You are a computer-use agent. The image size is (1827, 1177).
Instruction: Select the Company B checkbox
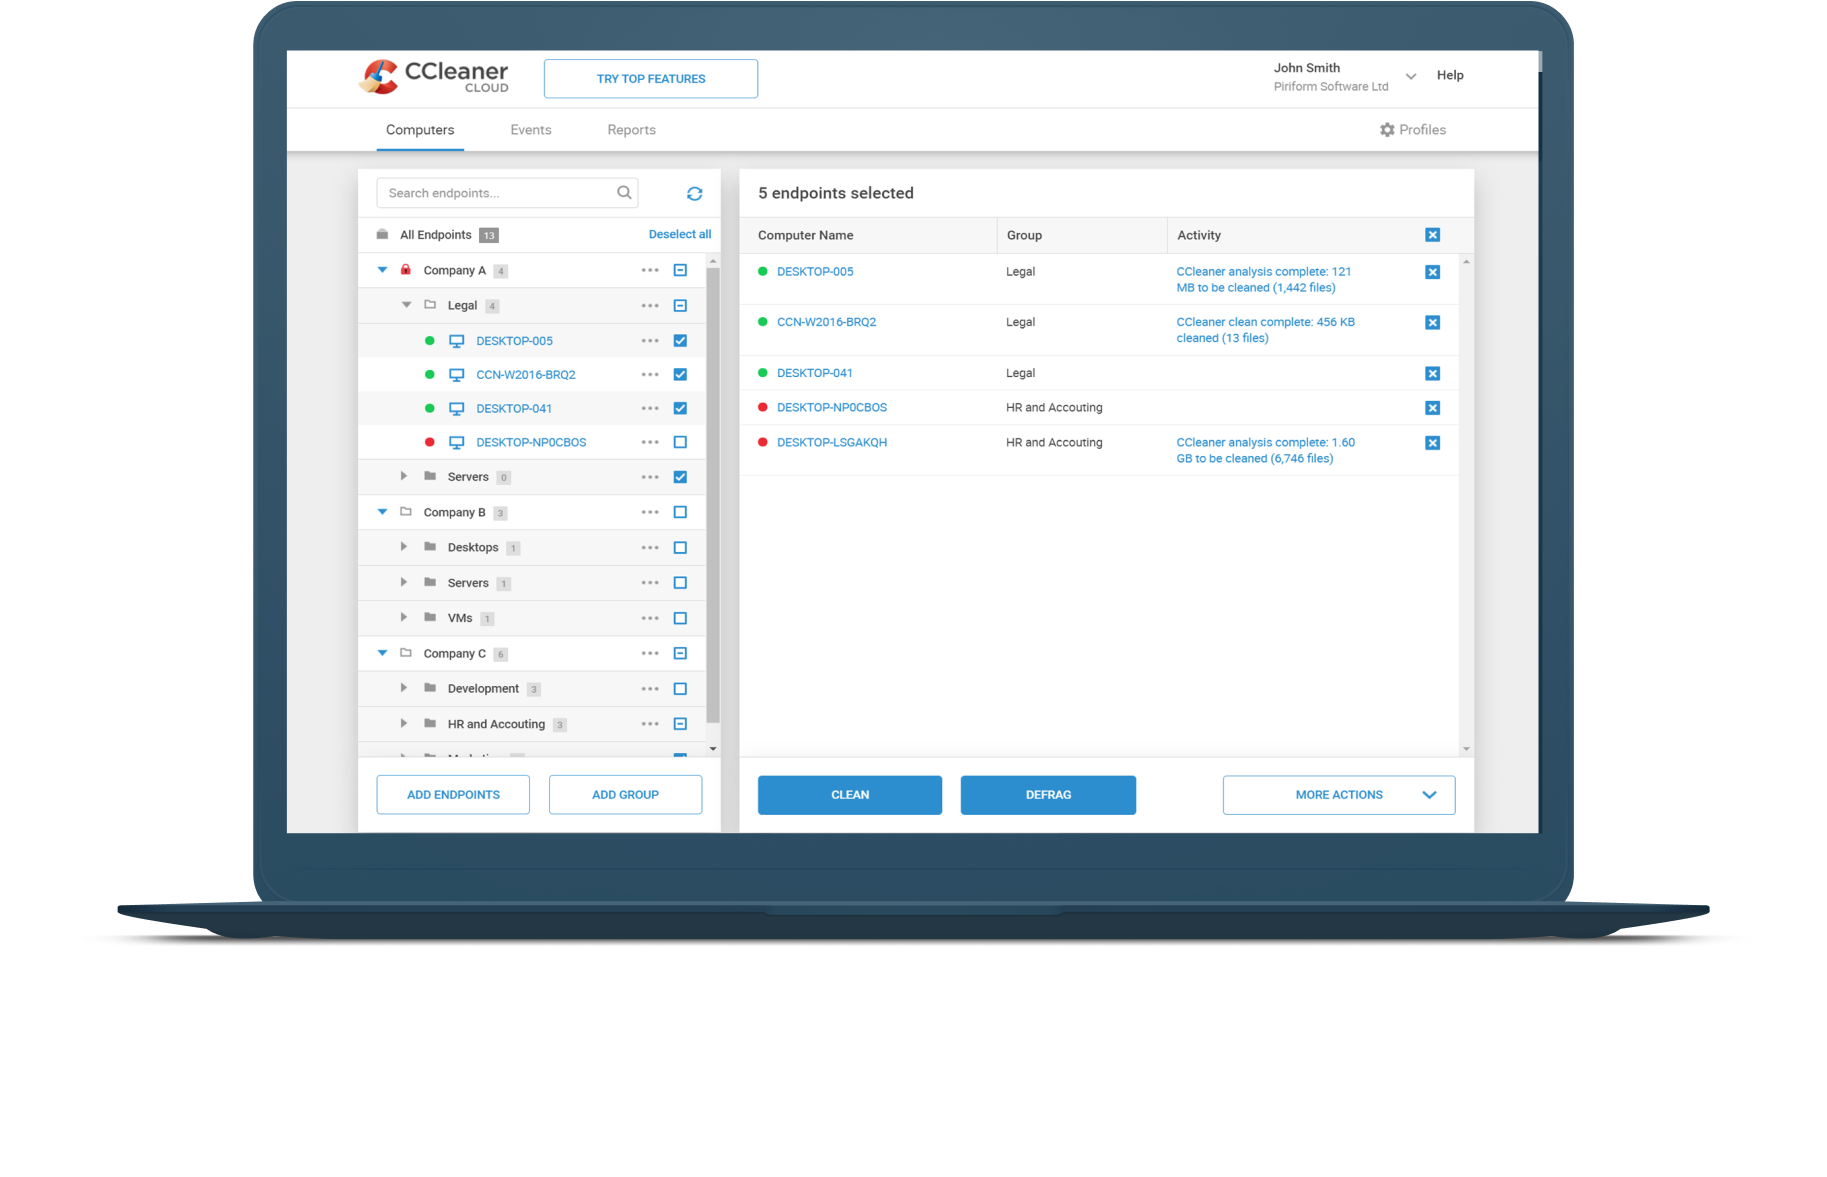680,512
